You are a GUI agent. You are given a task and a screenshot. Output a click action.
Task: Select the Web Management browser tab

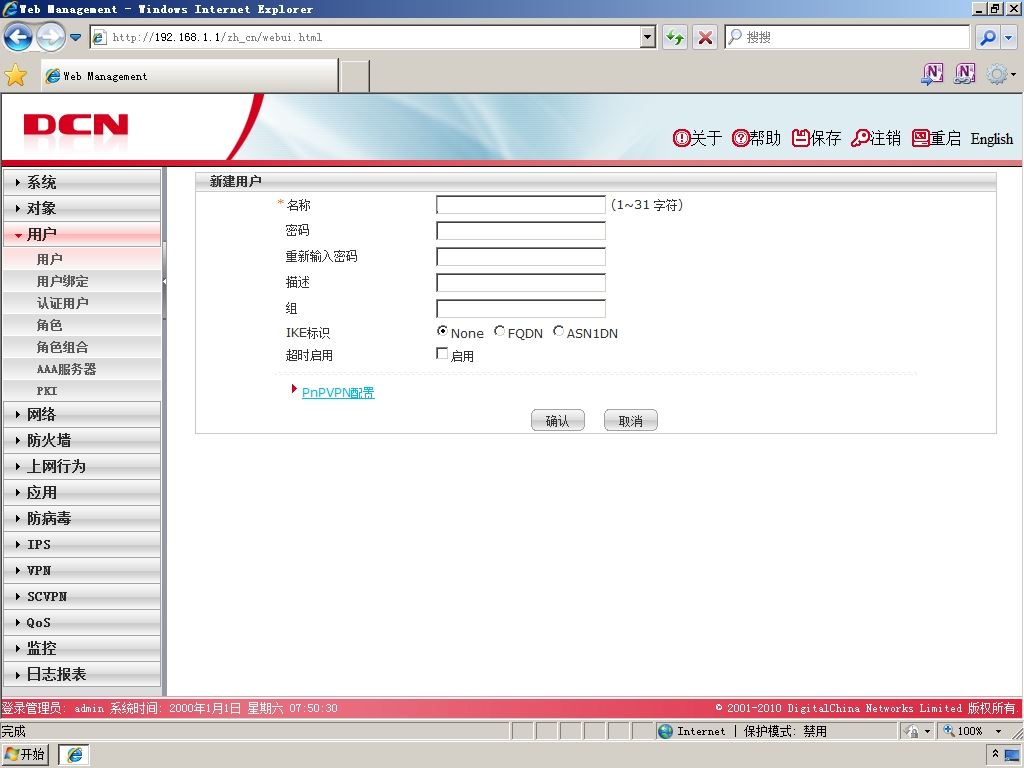tap(189, 76)
